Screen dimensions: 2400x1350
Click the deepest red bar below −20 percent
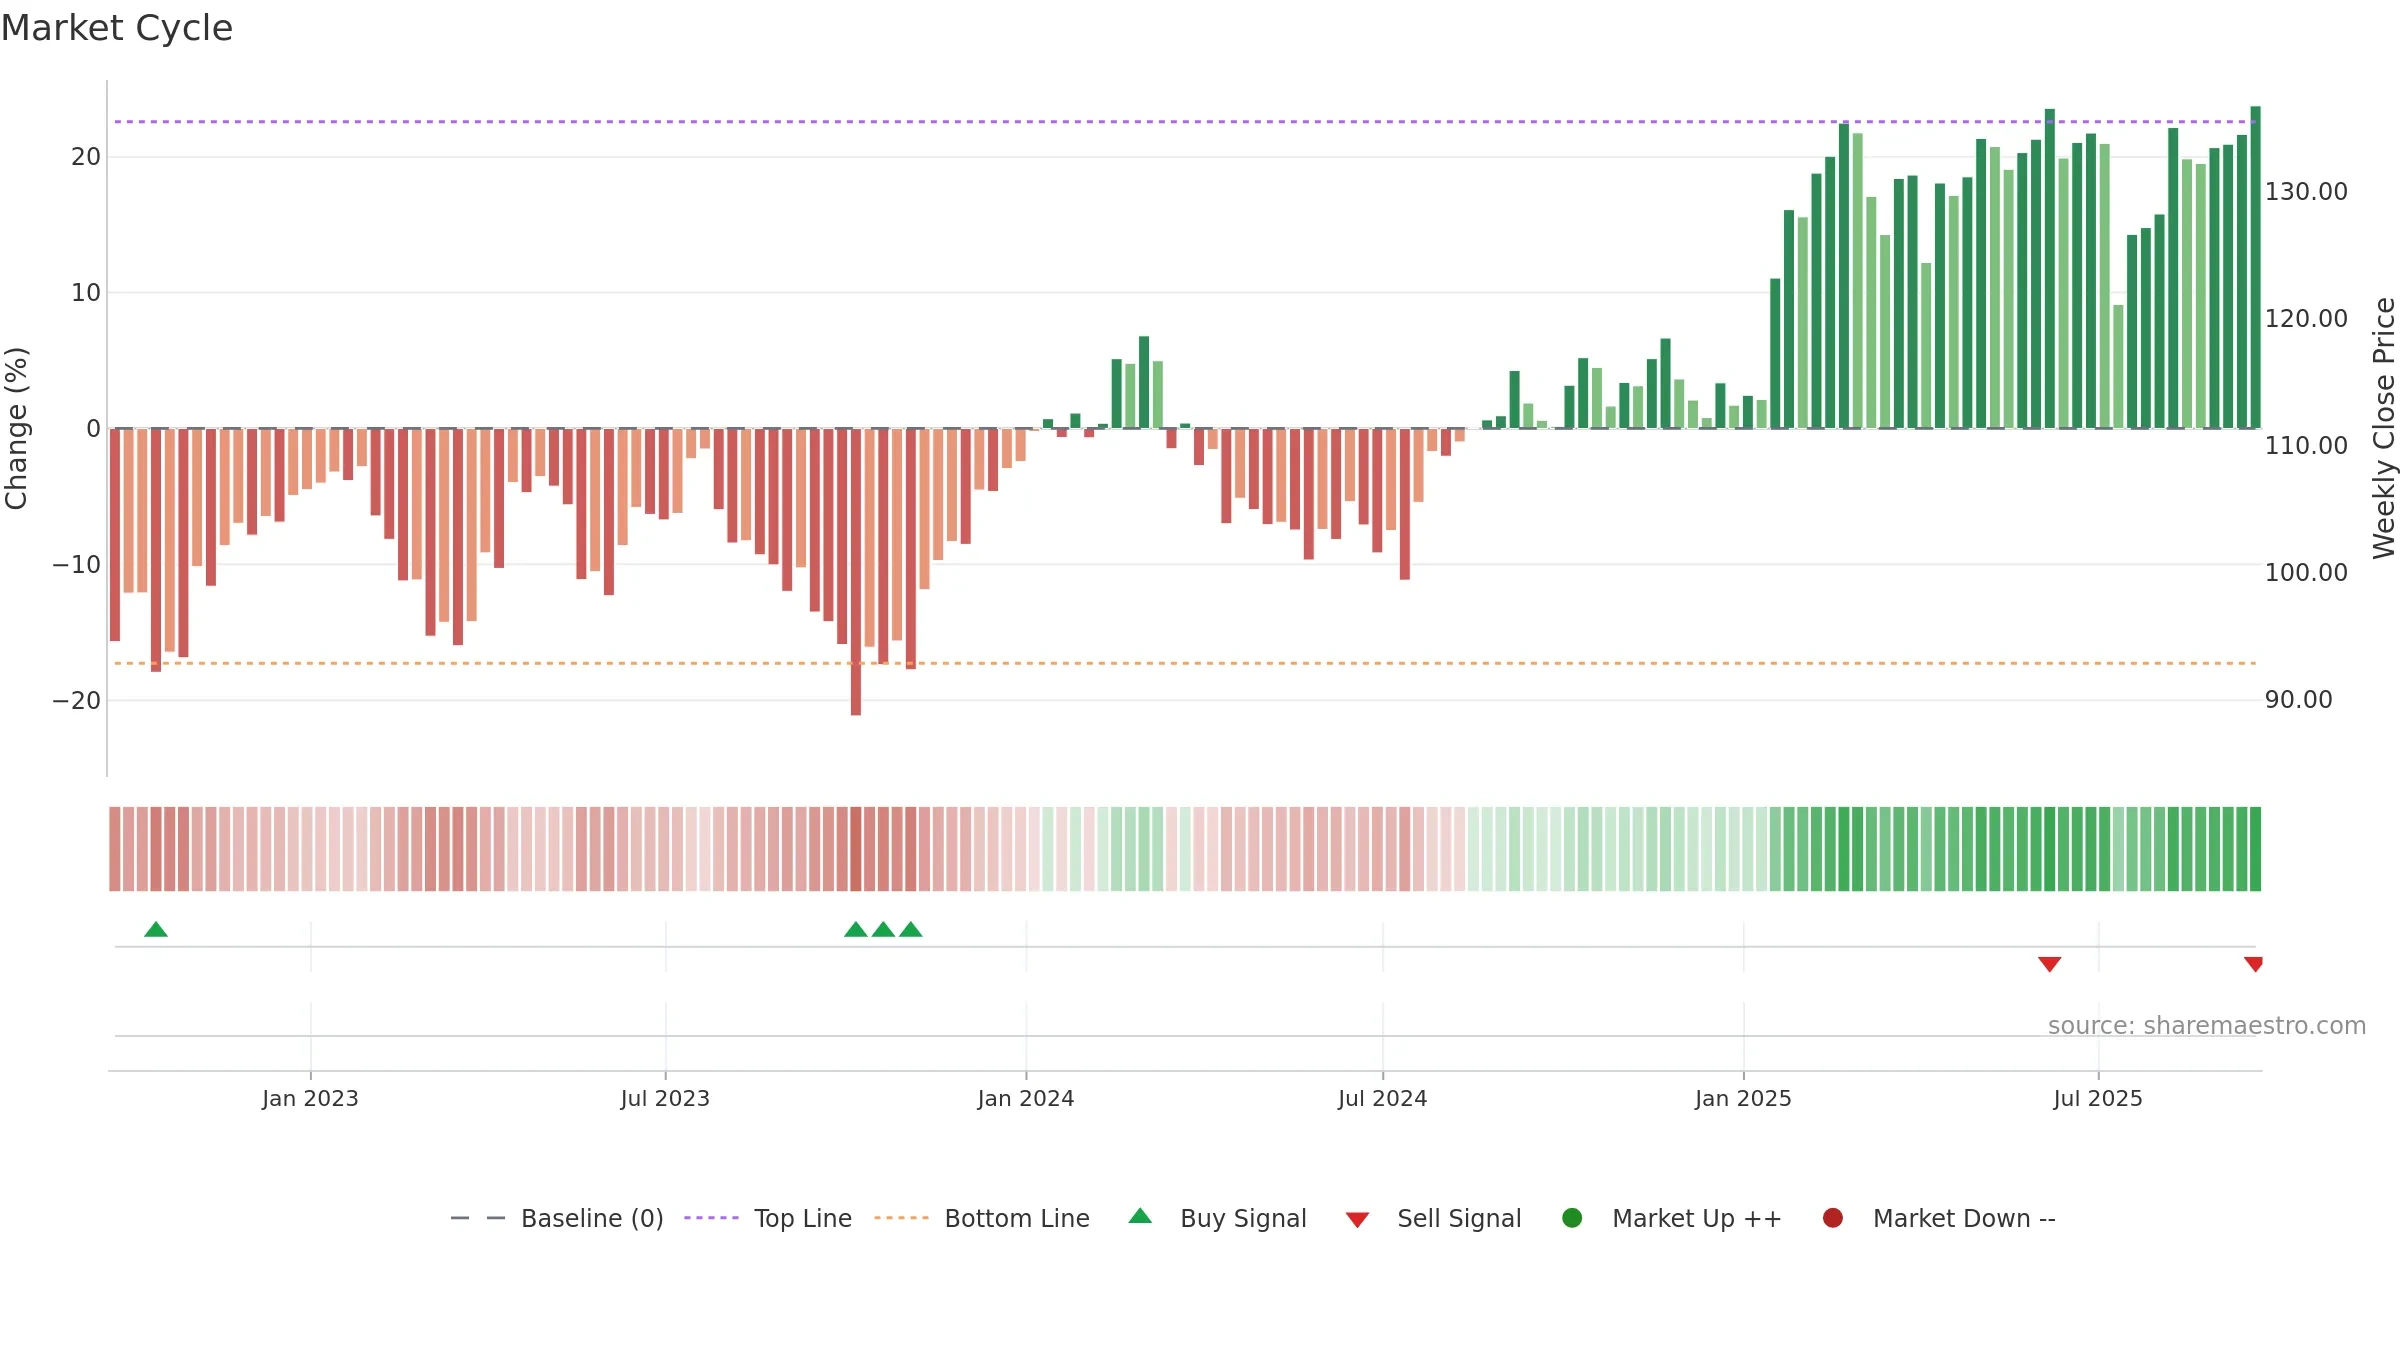[x=856, y=572]
